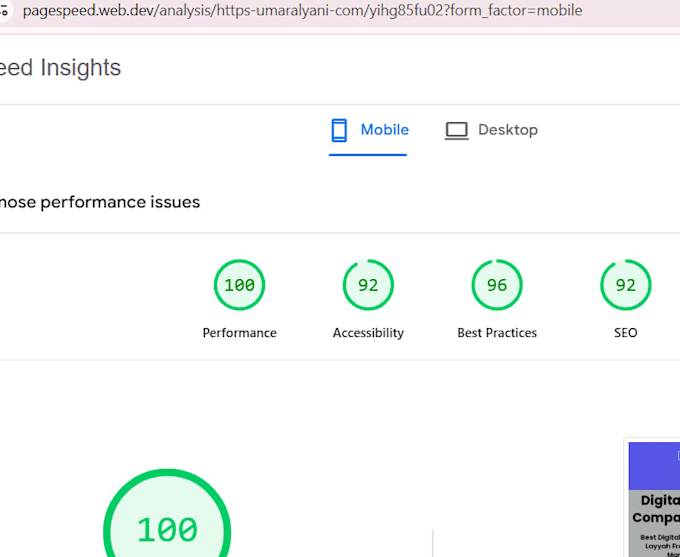Screen dimensions: 680x557
Task: Click the browser address bar URL
Action: (x=302, y=10)
